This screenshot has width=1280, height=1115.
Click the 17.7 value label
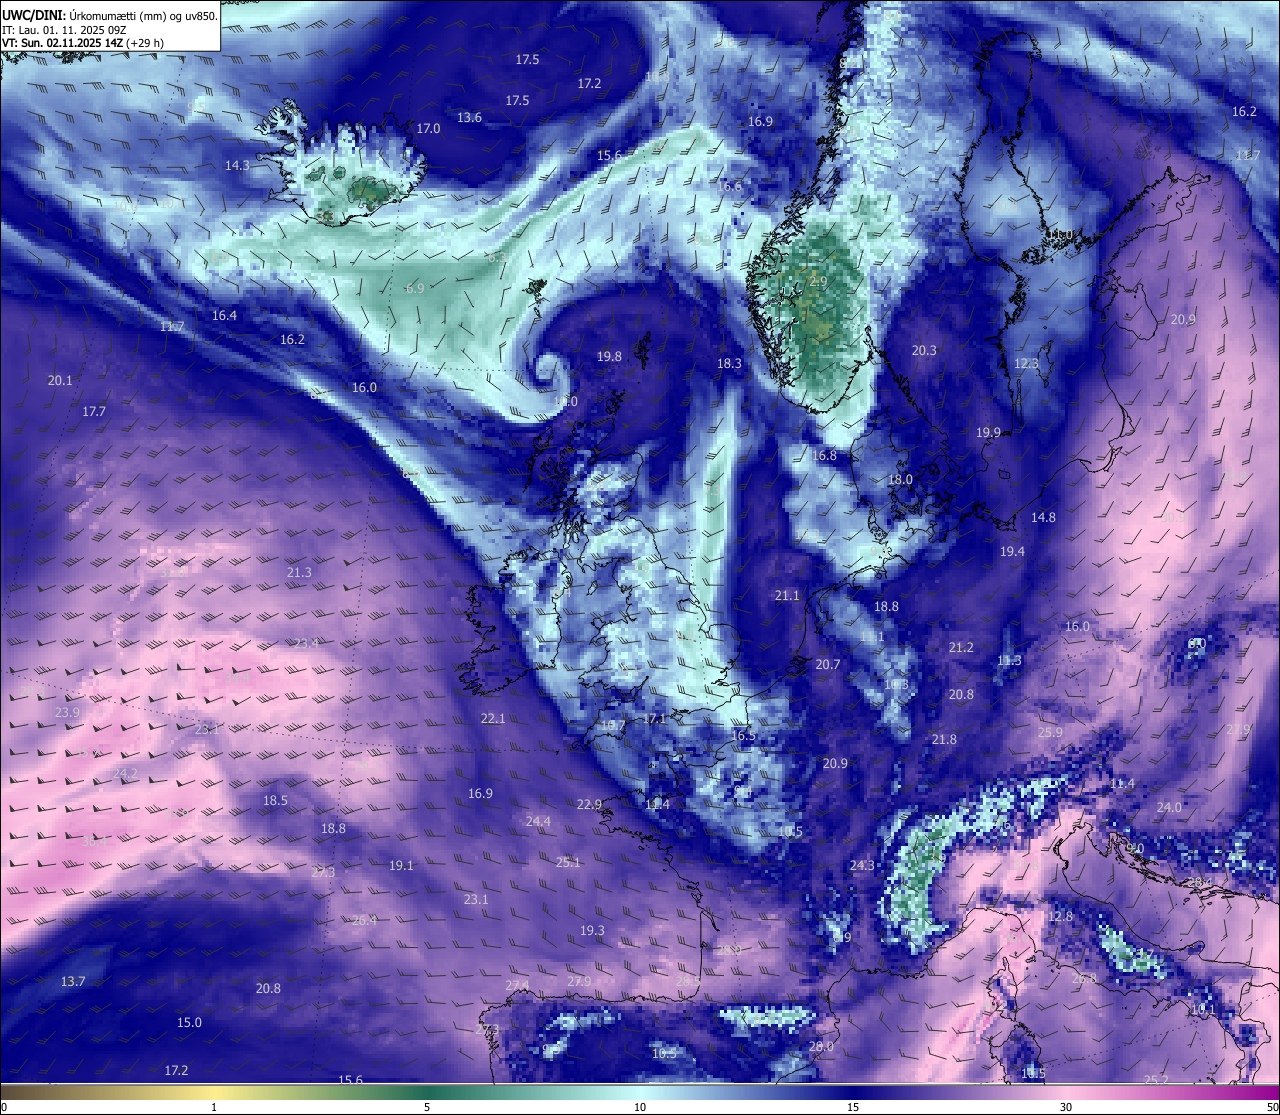tap(94, 412)
